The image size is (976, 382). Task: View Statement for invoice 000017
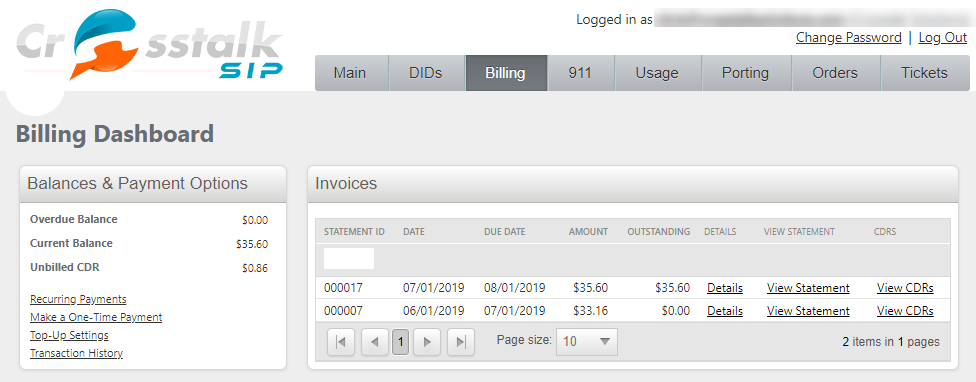808,288
